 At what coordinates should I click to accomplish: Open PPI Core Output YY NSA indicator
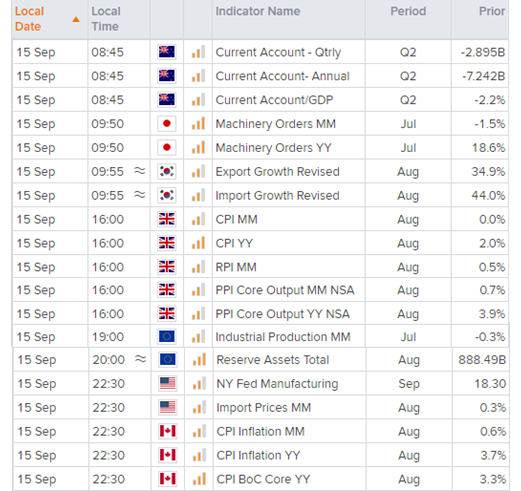[283, 314]
